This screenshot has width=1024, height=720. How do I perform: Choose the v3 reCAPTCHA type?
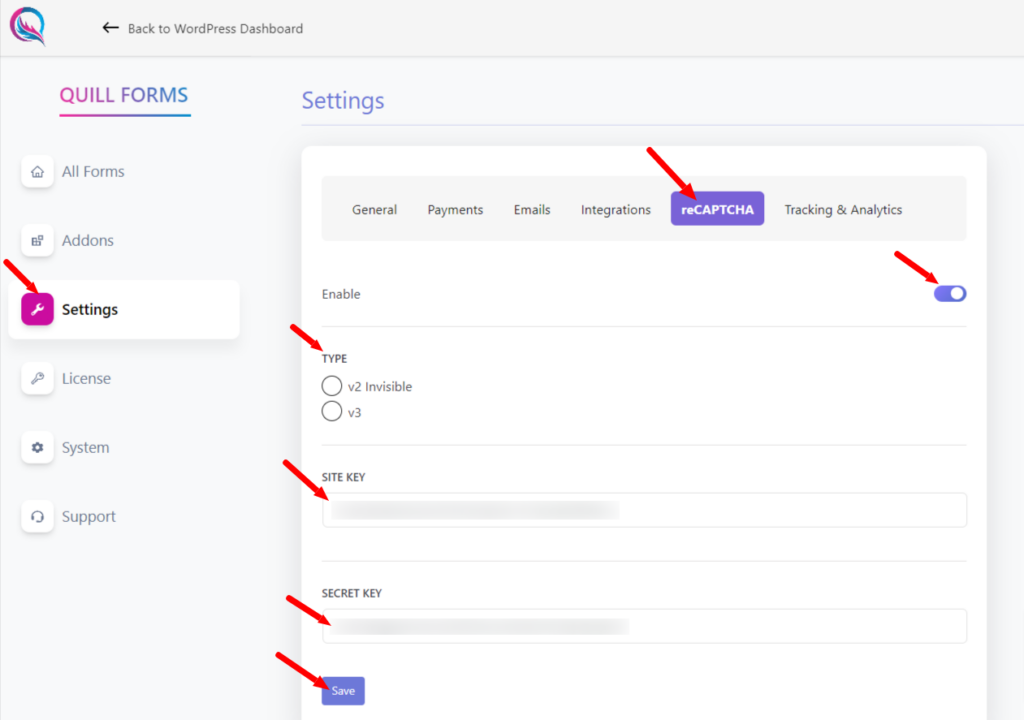click(x=332, y=411)
